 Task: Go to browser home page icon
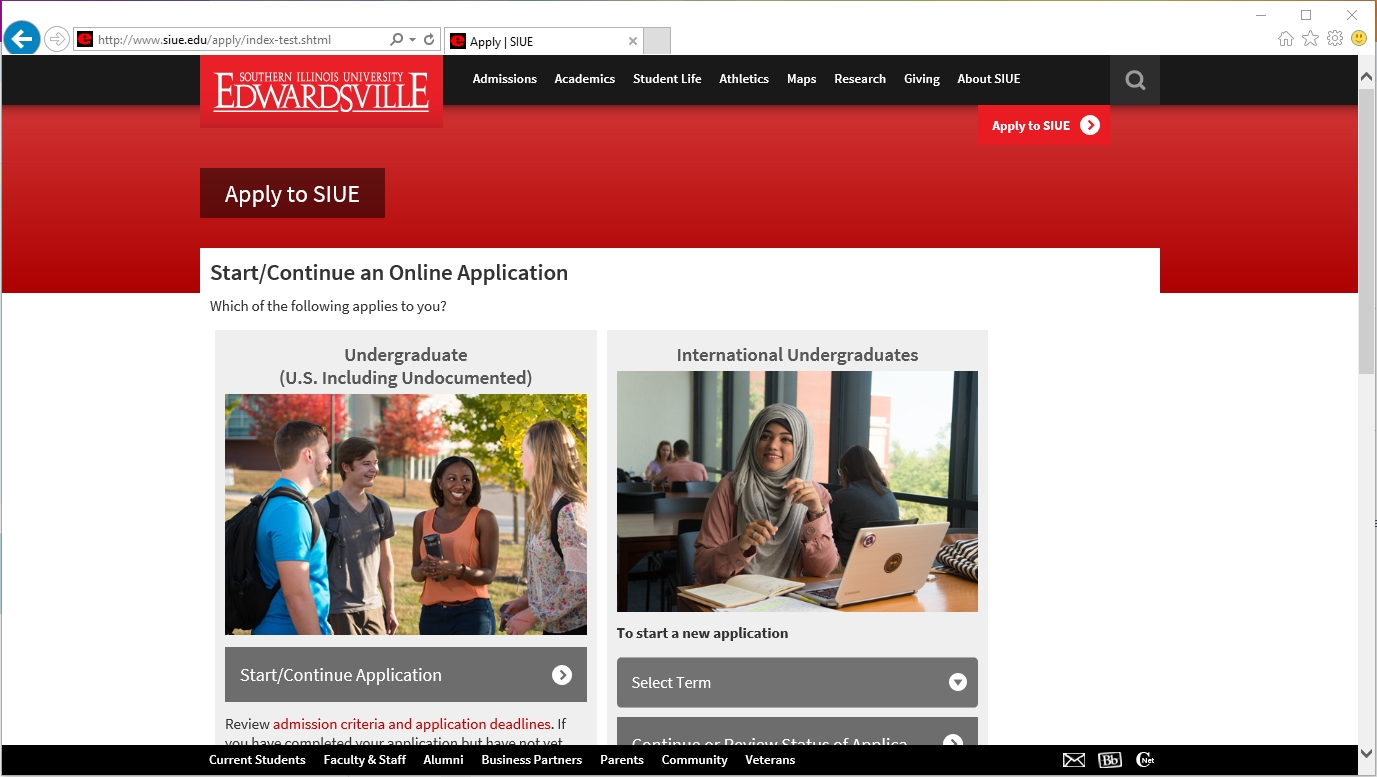pos(1286,39)
